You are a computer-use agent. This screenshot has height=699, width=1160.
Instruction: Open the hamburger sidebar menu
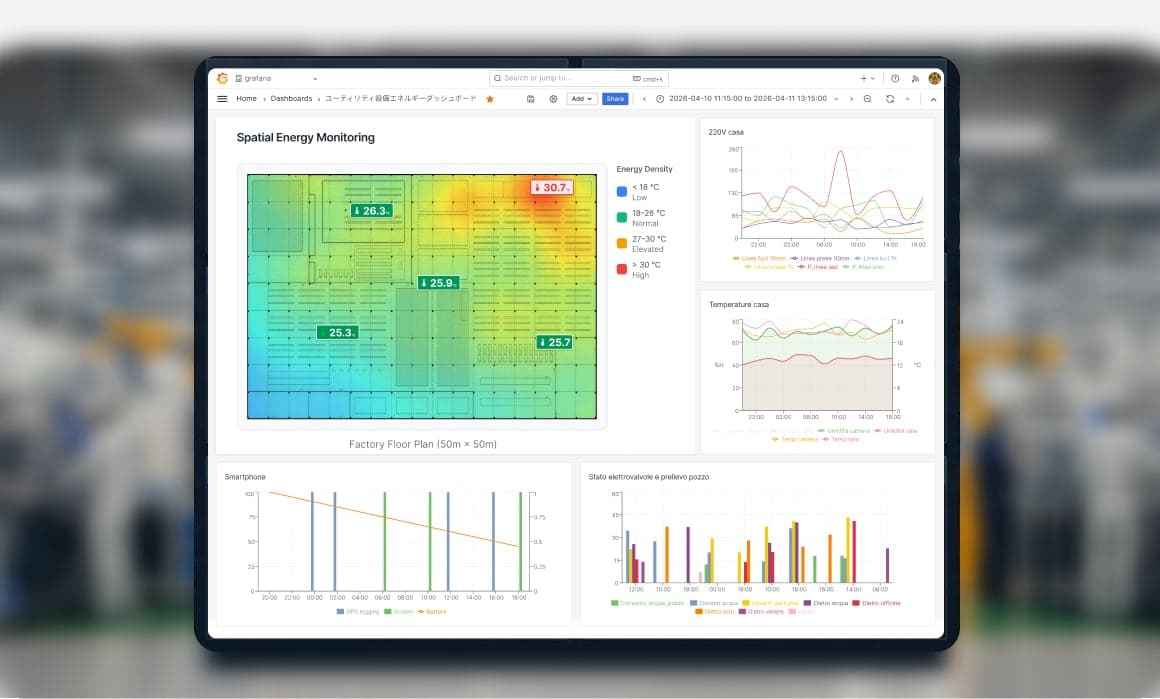[222, 99]
